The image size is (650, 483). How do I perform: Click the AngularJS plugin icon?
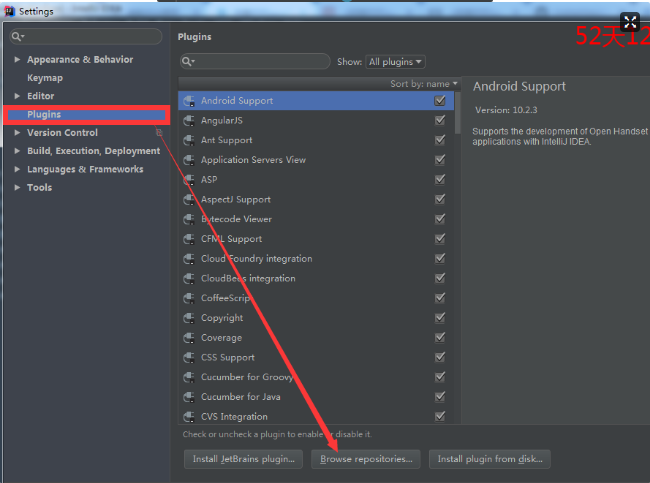[189, 121]
